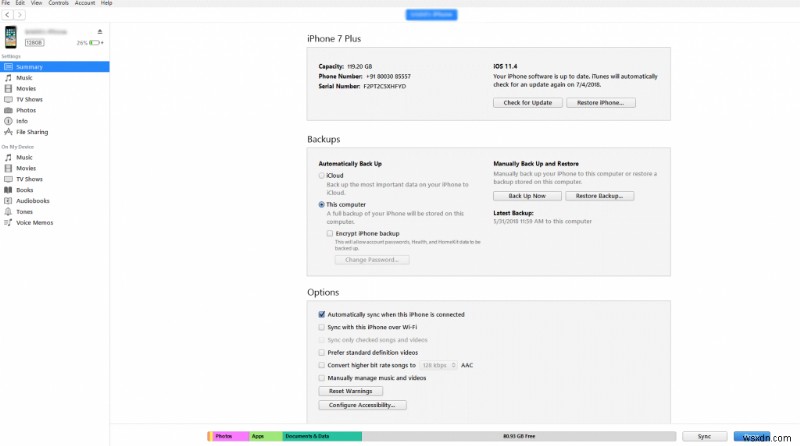Enable Encrypt iPhone backup checkbox
The width and height of the screenshot is (800, 446).
point(330,232)
